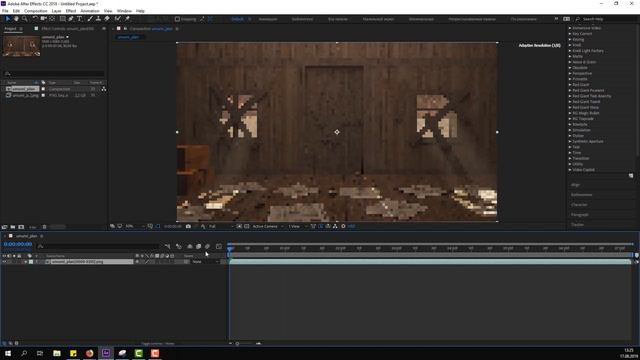Image resolution: width=640 pixels, height=360 pixels.
Task: Toggle mask and shape path visibility
Action: click(158, 226)
